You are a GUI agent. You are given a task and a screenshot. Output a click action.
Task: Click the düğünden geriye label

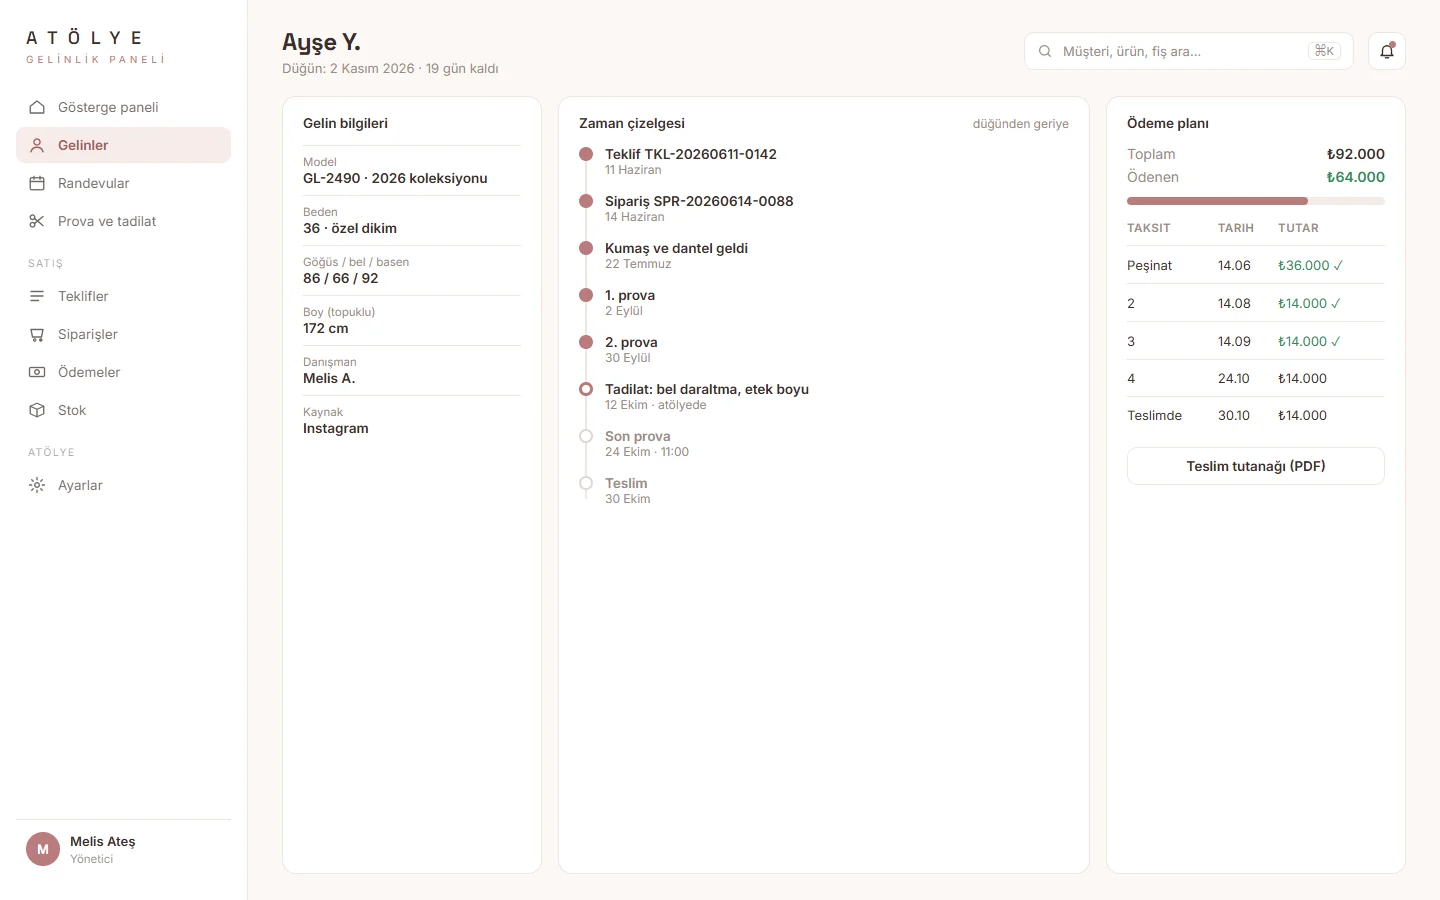(1021, 124)
